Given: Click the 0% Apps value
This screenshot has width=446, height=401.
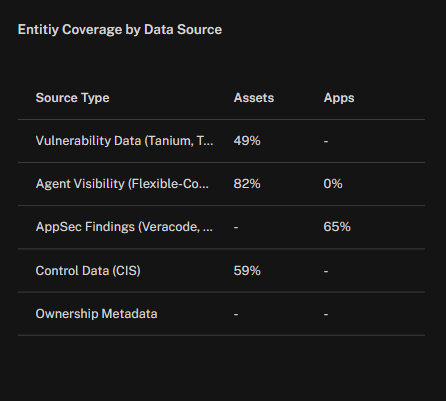Looking at the screenshot, I should coord(333,184).
